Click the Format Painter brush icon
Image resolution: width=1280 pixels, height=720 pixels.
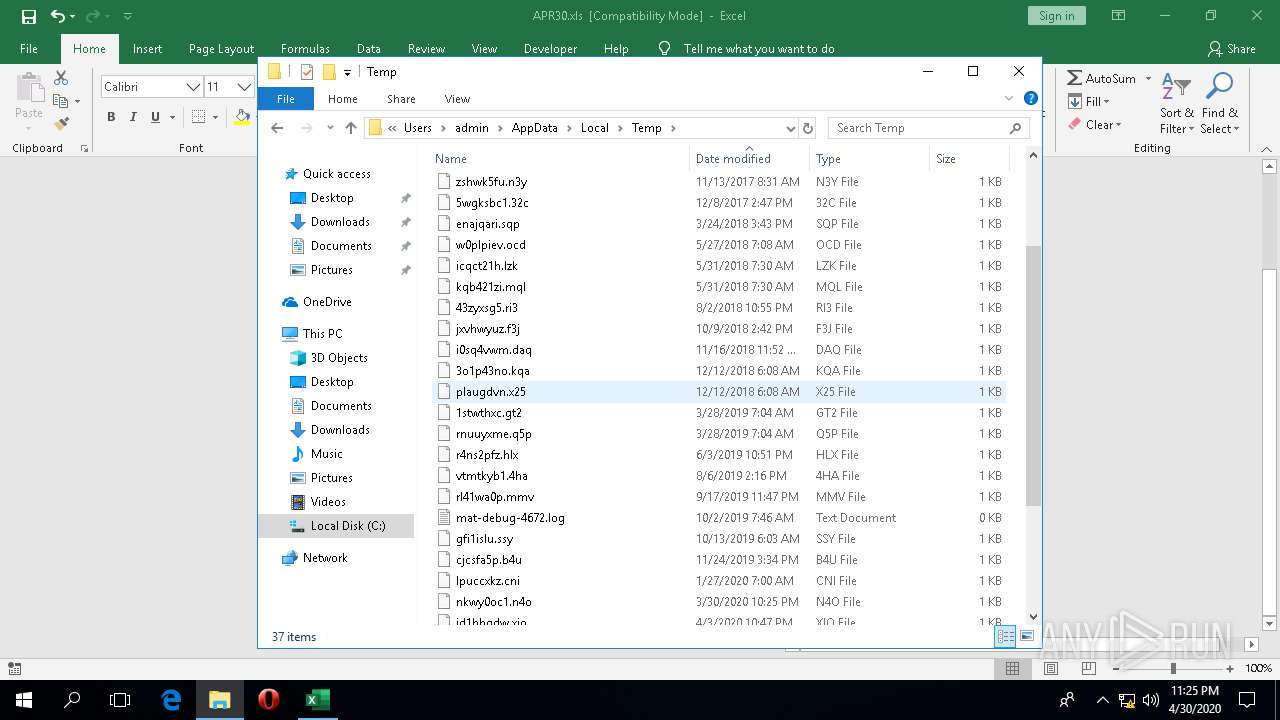[x=61, y=124]
